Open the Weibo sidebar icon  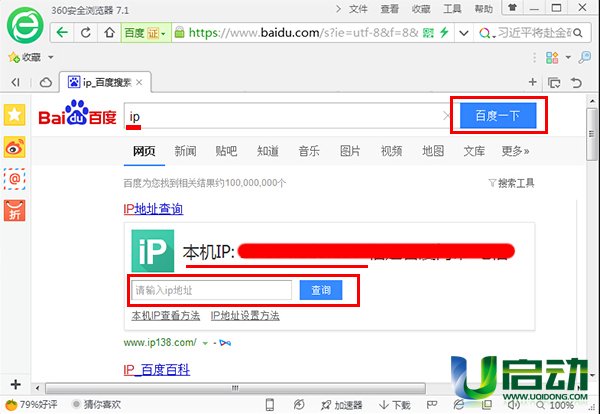click(x=15, y=147)
